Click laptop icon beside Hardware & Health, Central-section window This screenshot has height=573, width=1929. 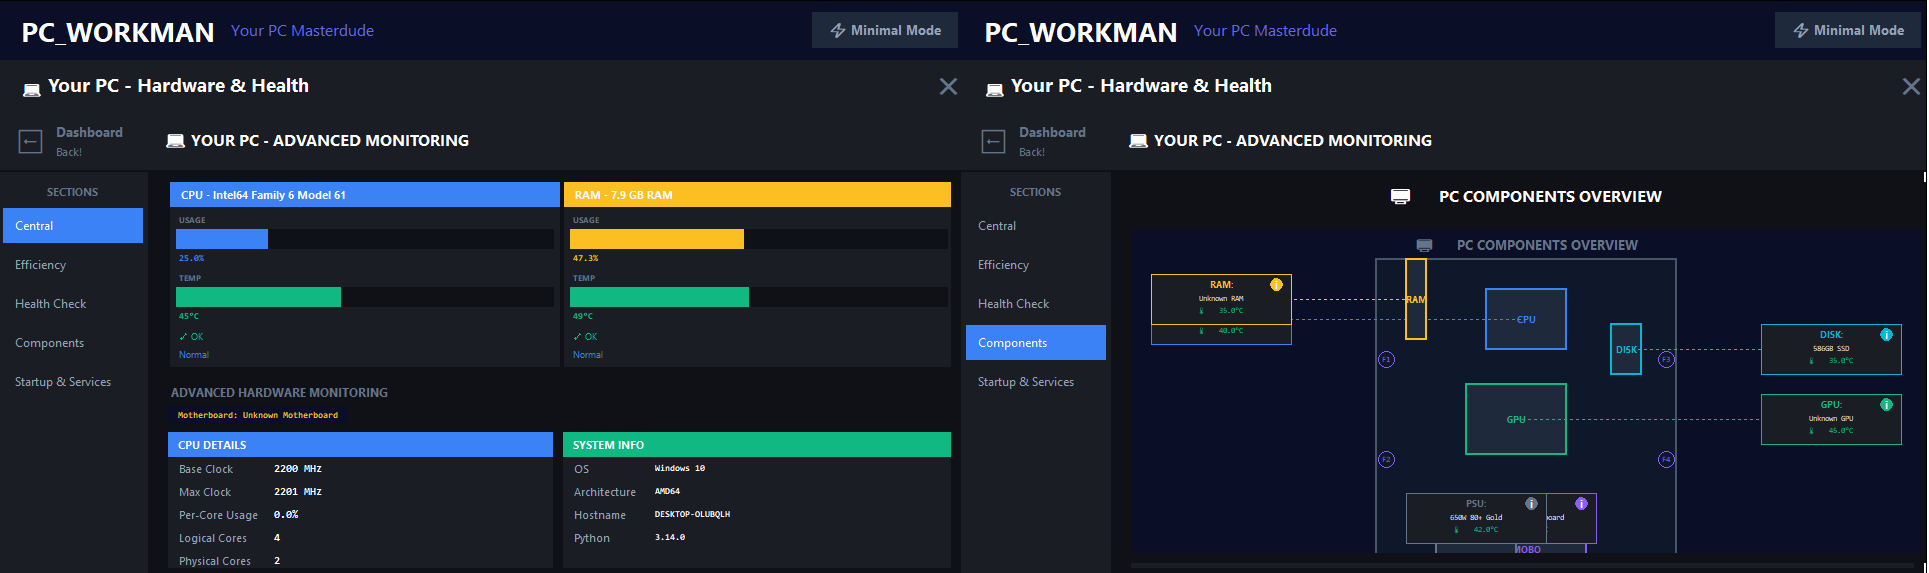[31, 90]
